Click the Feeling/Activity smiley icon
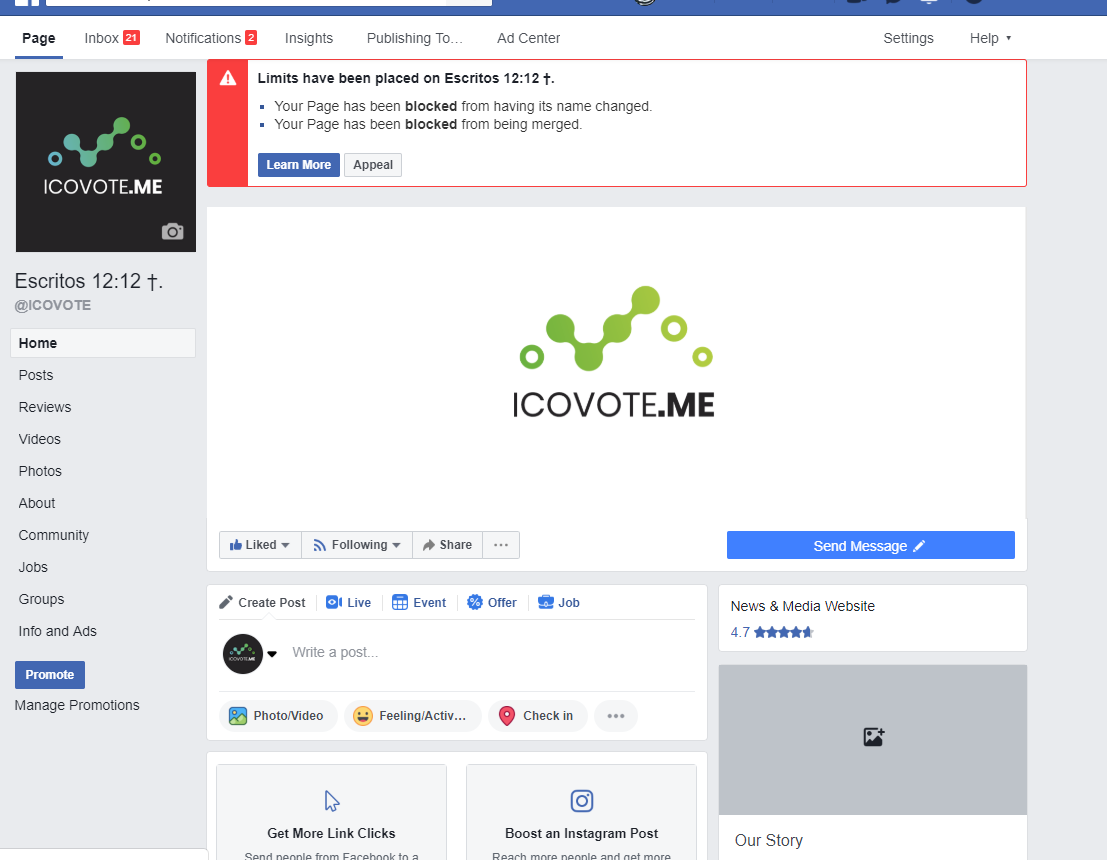This screenshot has height=860, width=1107. [x=363, y=716]
